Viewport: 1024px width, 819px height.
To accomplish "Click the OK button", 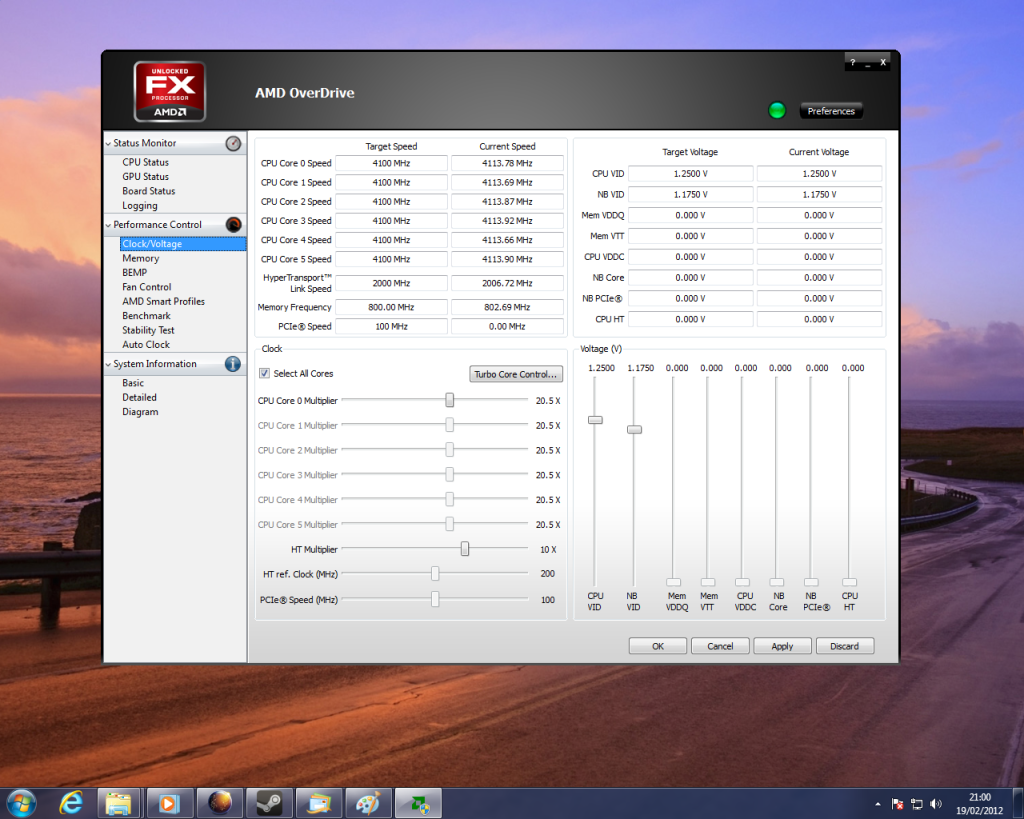I will point(658,646).
